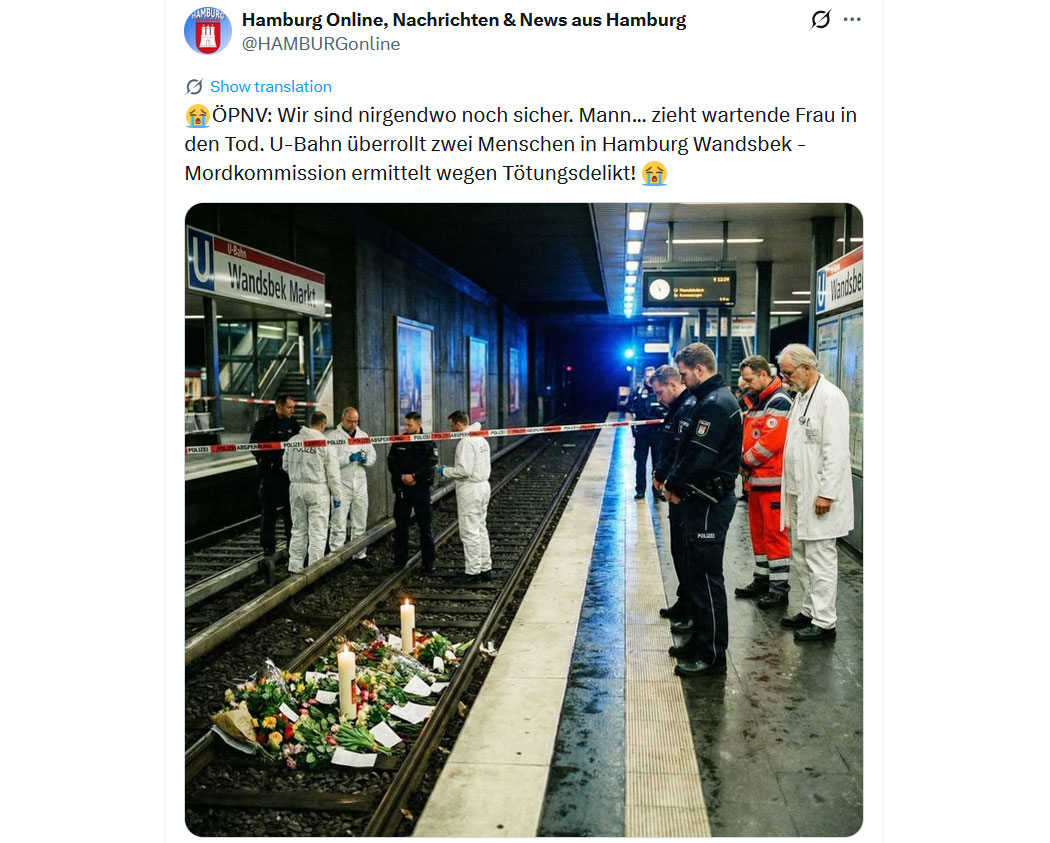Click the Wandsbek Markt station sign in photo

click(256, 272)
